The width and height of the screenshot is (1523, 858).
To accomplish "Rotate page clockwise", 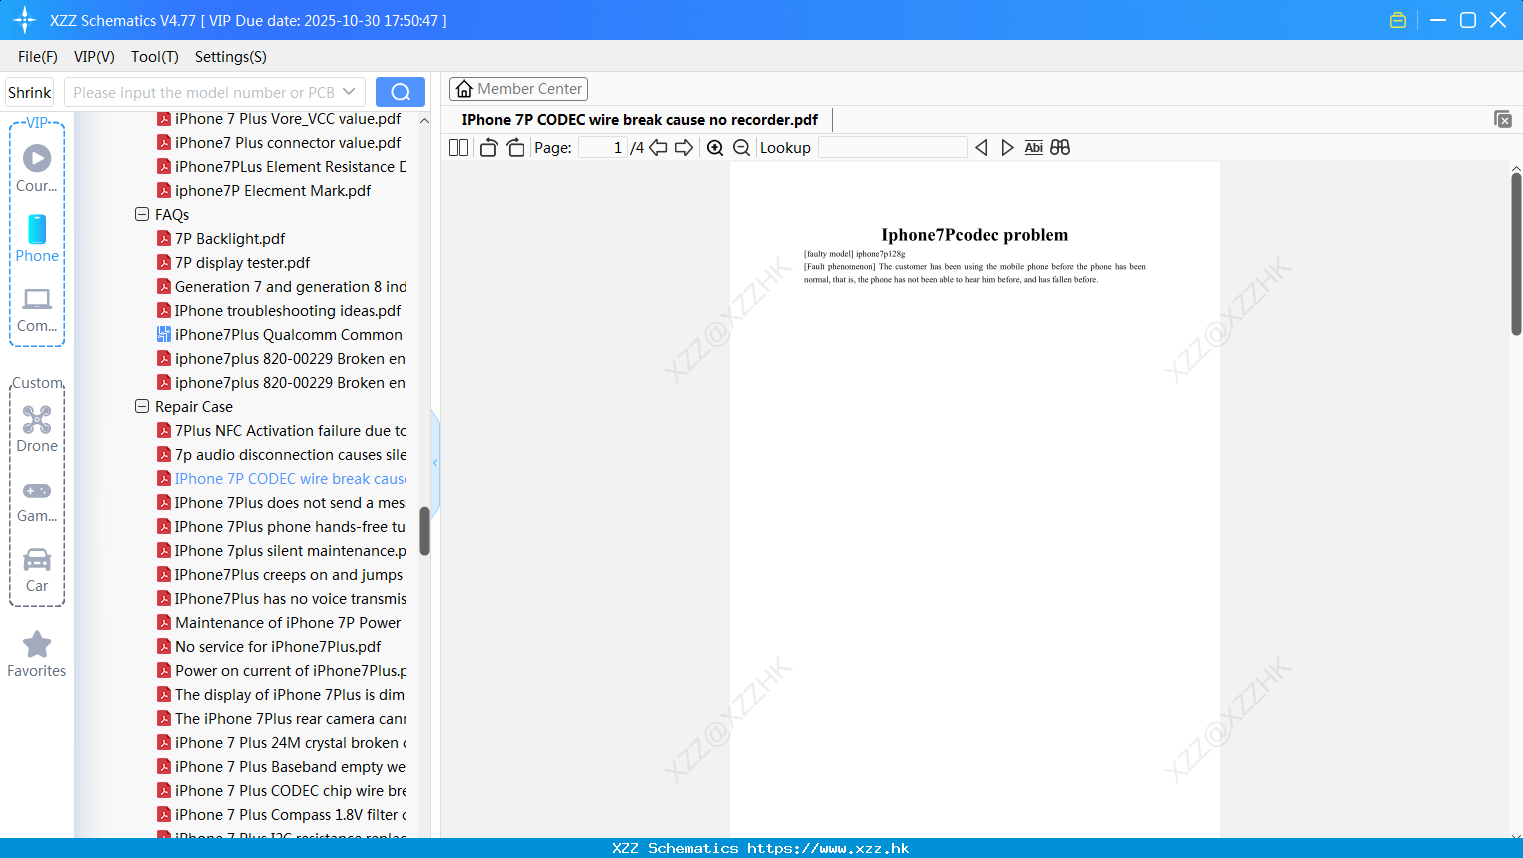I will 515,147.
